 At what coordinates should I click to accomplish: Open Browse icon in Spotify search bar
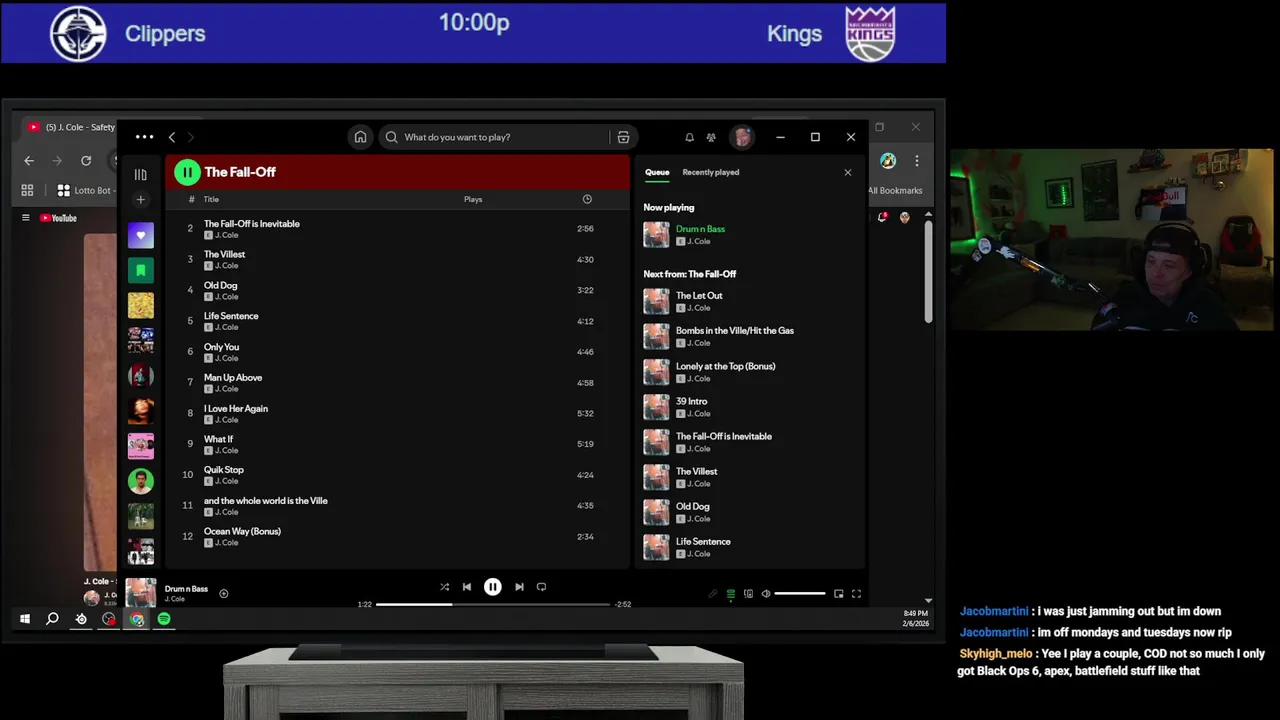[623, 137]
